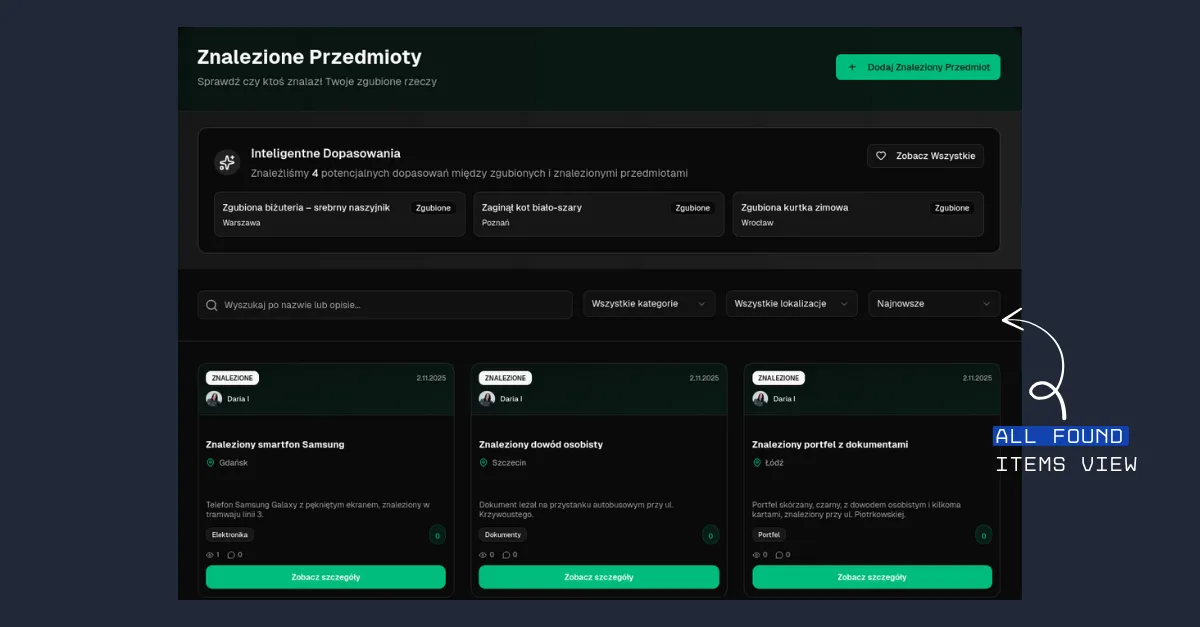Click the Łódź location text

(774, 463)
